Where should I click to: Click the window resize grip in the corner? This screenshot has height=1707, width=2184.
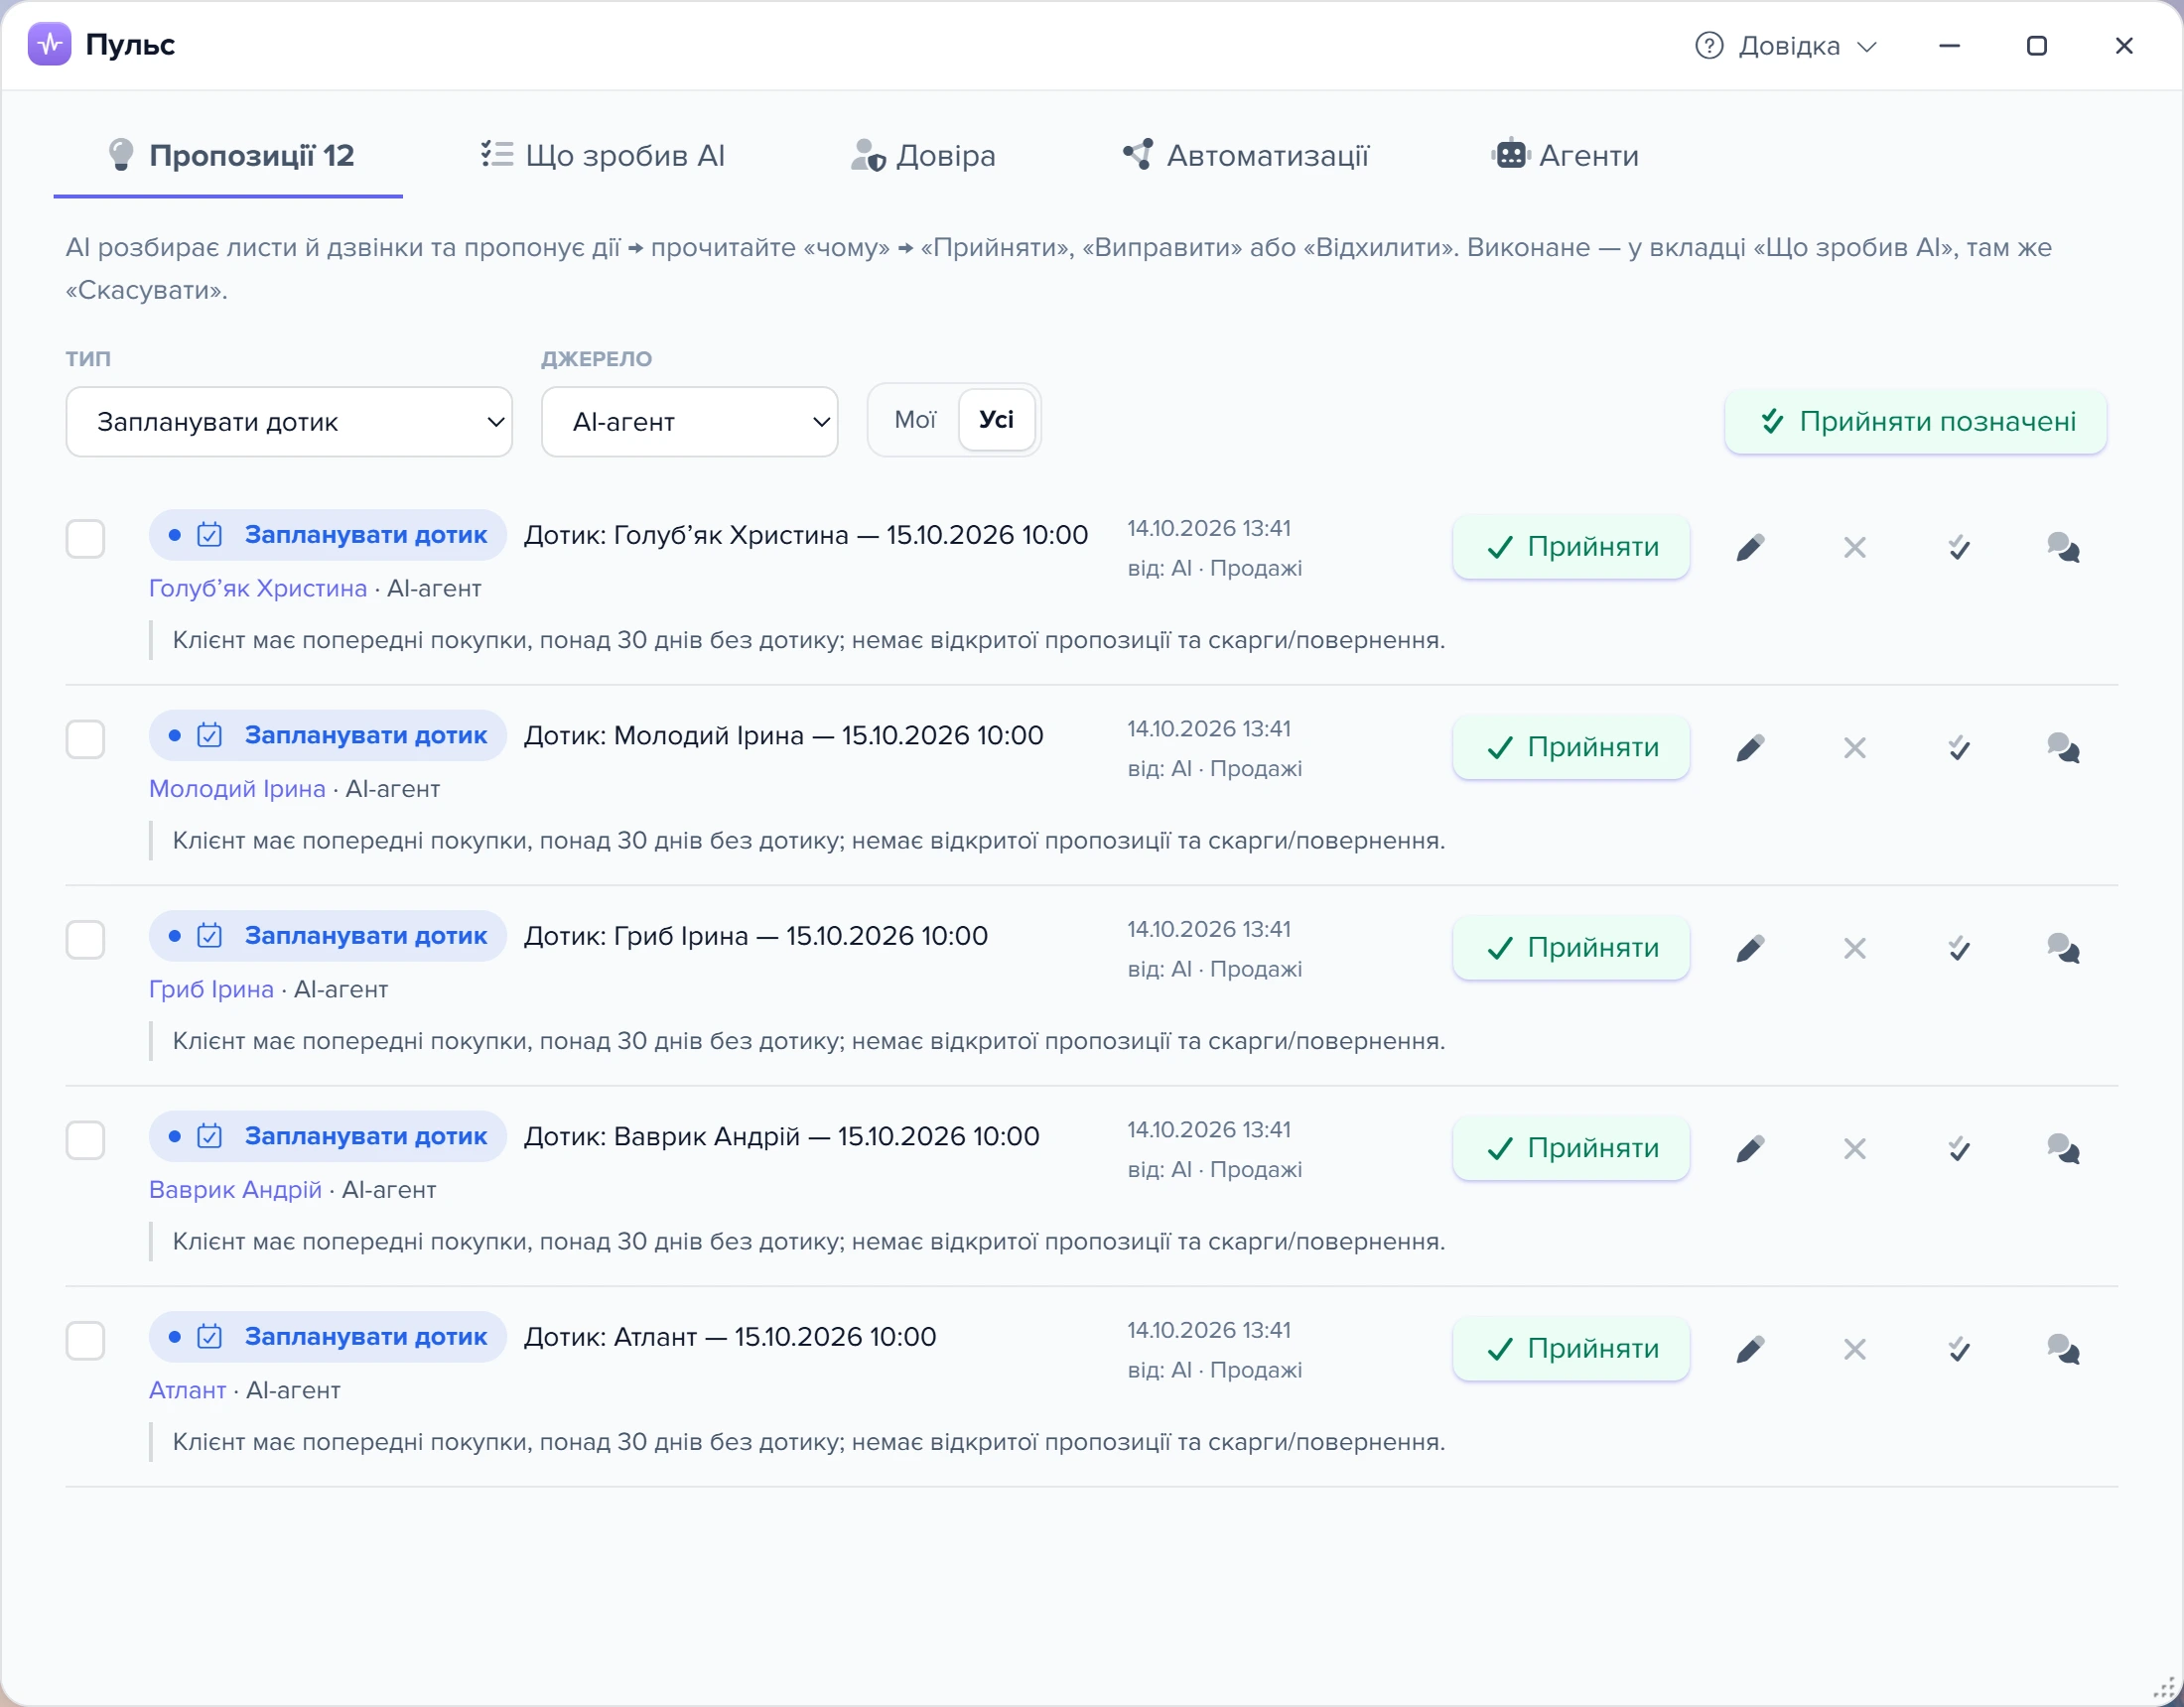coord(2163,1688)
